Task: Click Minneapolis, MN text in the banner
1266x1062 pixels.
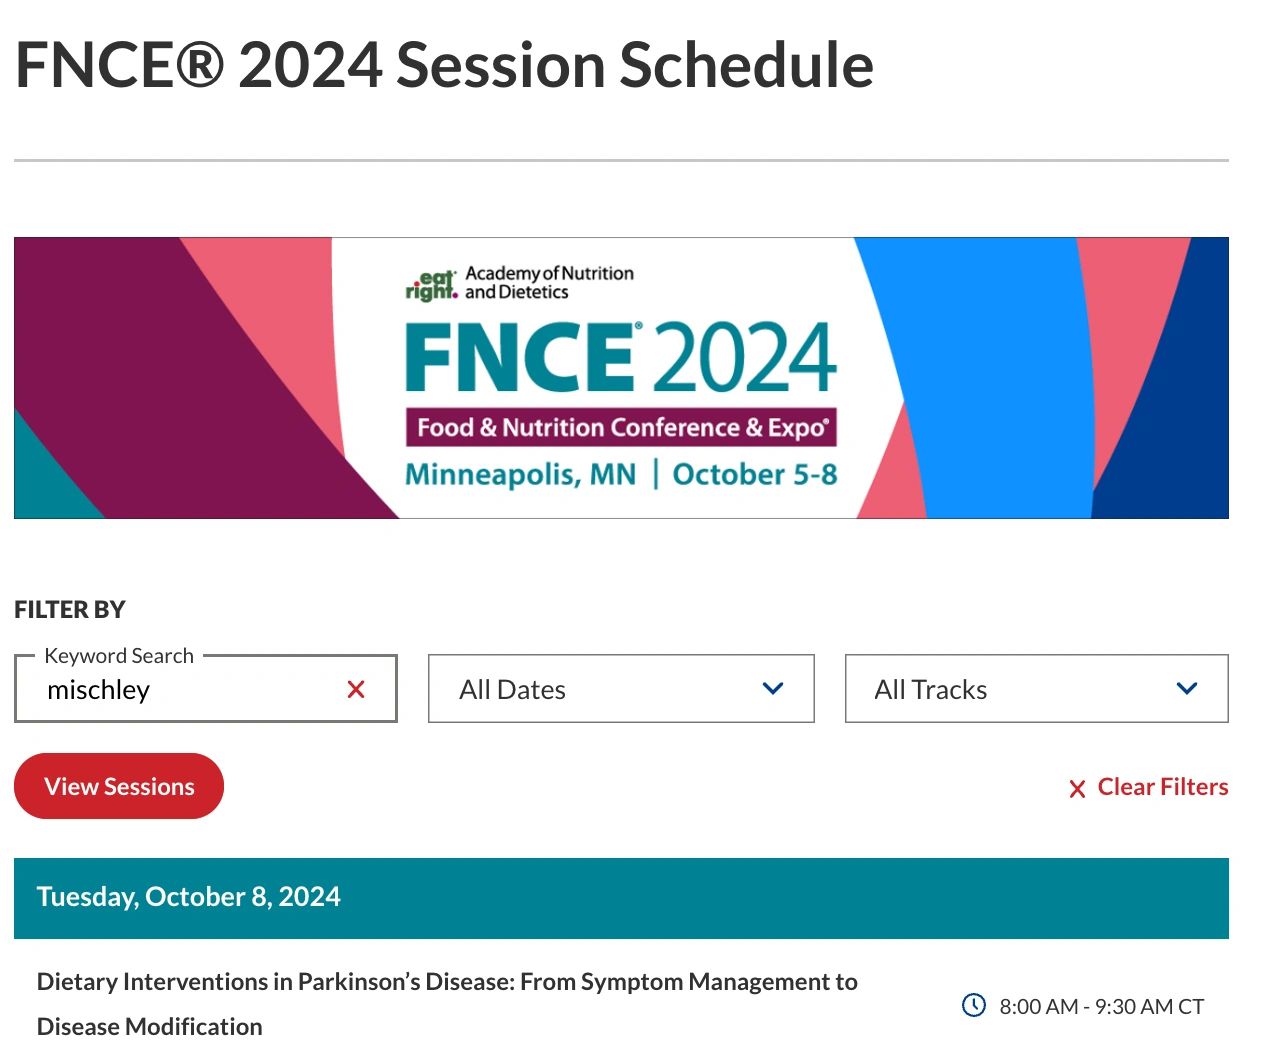Action: click(x=520, y=474)
